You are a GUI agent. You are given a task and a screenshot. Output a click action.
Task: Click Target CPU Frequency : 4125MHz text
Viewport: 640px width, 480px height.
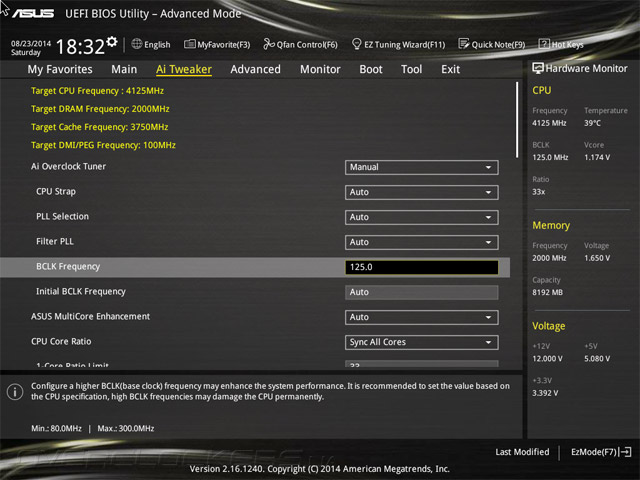(97, 91)
